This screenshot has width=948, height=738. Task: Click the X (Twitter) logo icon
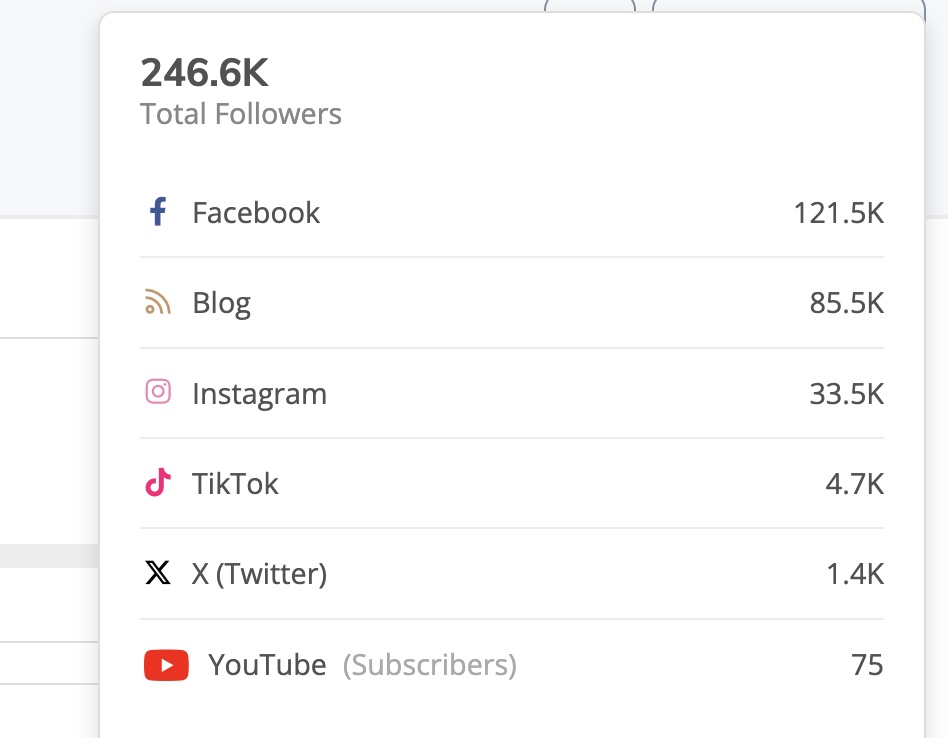157,573
